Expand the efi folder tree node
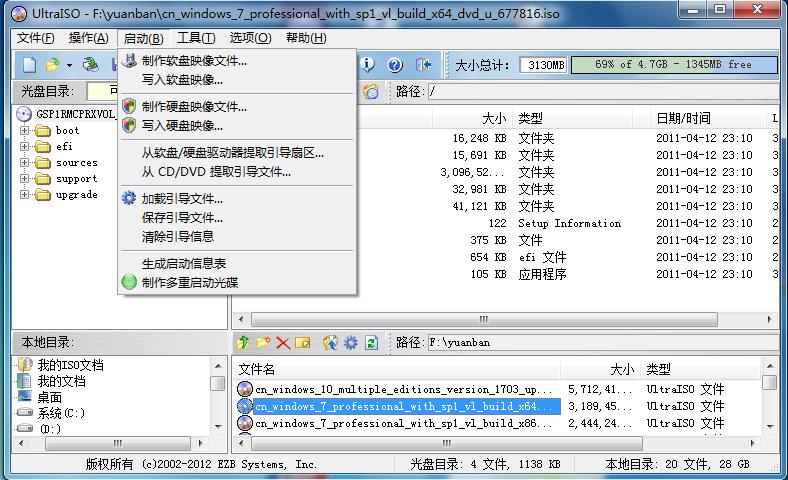The width and height of the screenshot is (788, 480). [x=24, y=147]
